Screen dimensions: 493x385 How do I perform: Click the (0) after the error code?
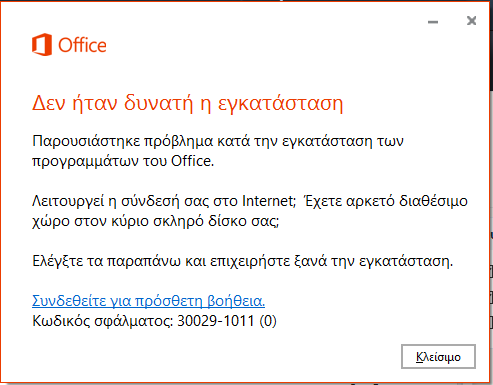pyautogui.click(x=268, y=321)
